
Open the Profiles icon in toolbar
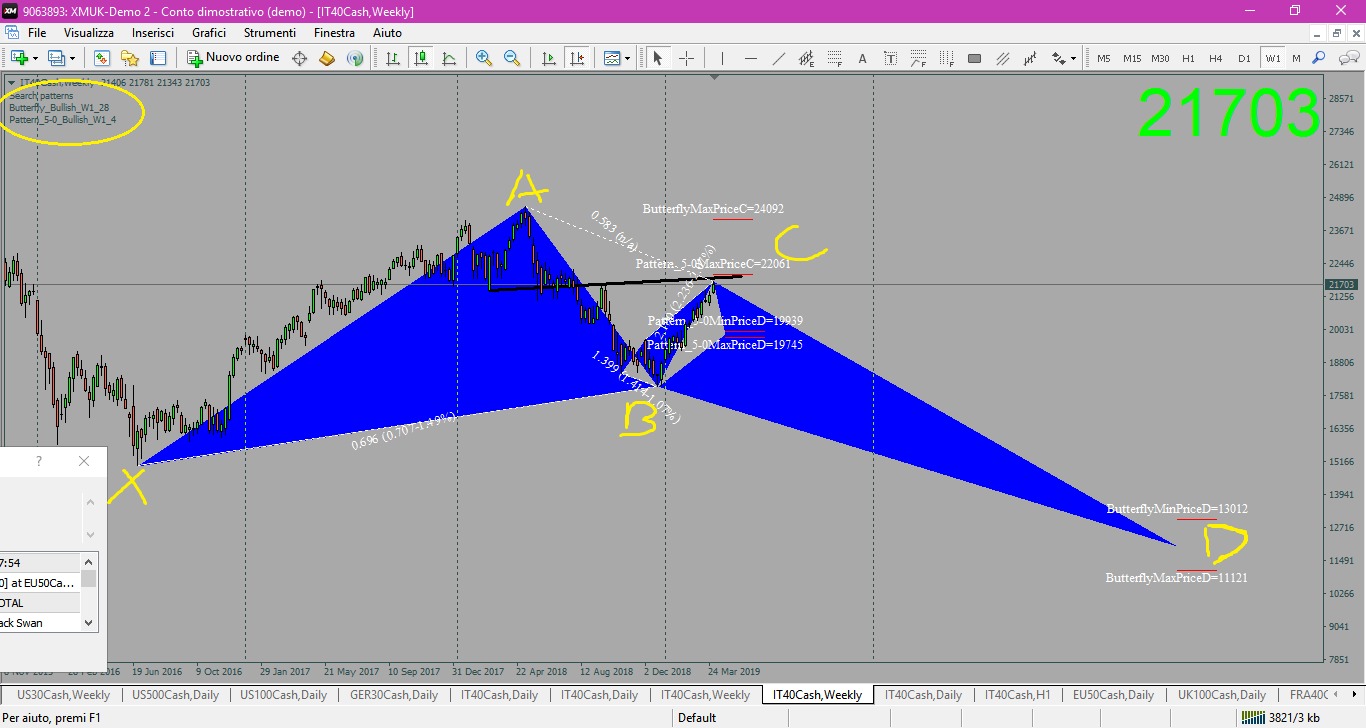(x=57, y=58)
